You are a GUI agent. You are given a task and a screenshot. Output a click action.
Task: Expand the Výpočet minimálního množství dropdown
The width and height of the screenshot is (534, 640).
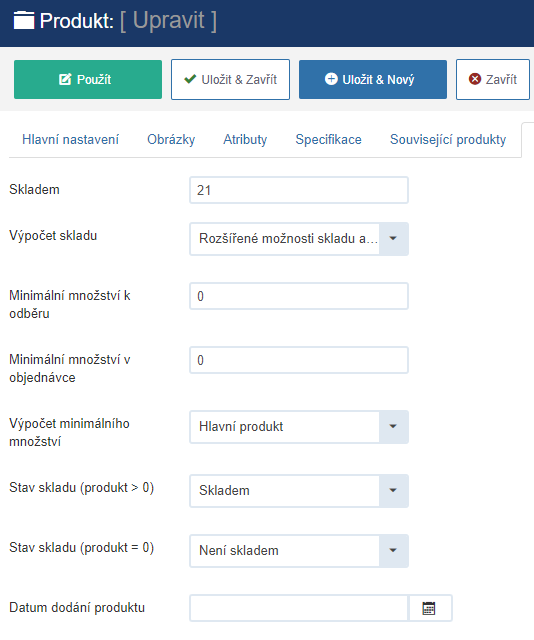tap(299, 427)
